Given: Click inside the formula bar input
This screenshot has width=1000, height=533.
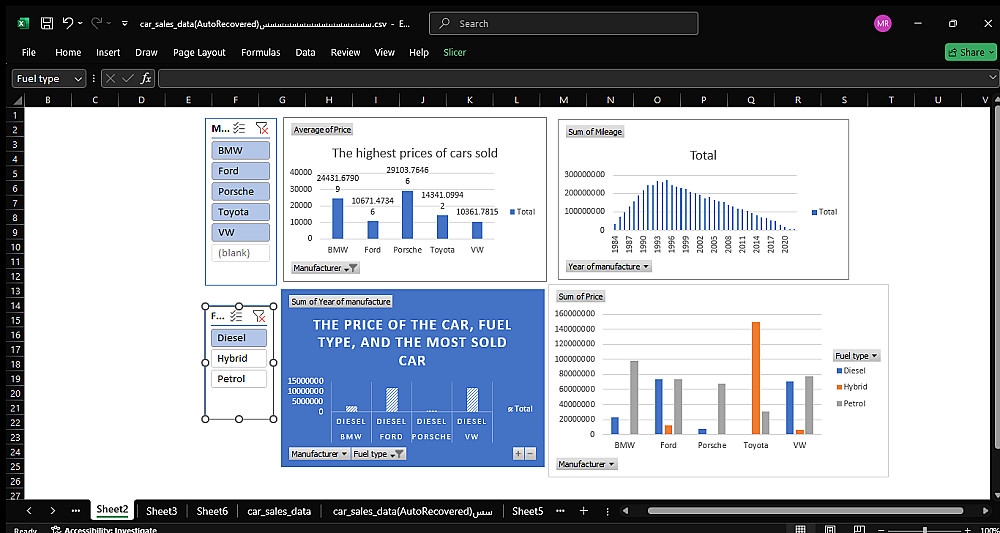Looking at the screenshot, I should tap(572, 78).
